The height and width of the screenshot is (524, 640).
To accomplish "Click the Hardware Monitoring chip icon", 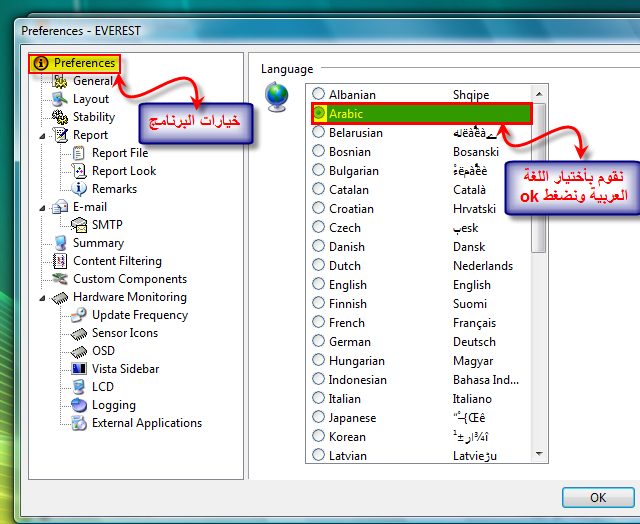I will point(60,298).
